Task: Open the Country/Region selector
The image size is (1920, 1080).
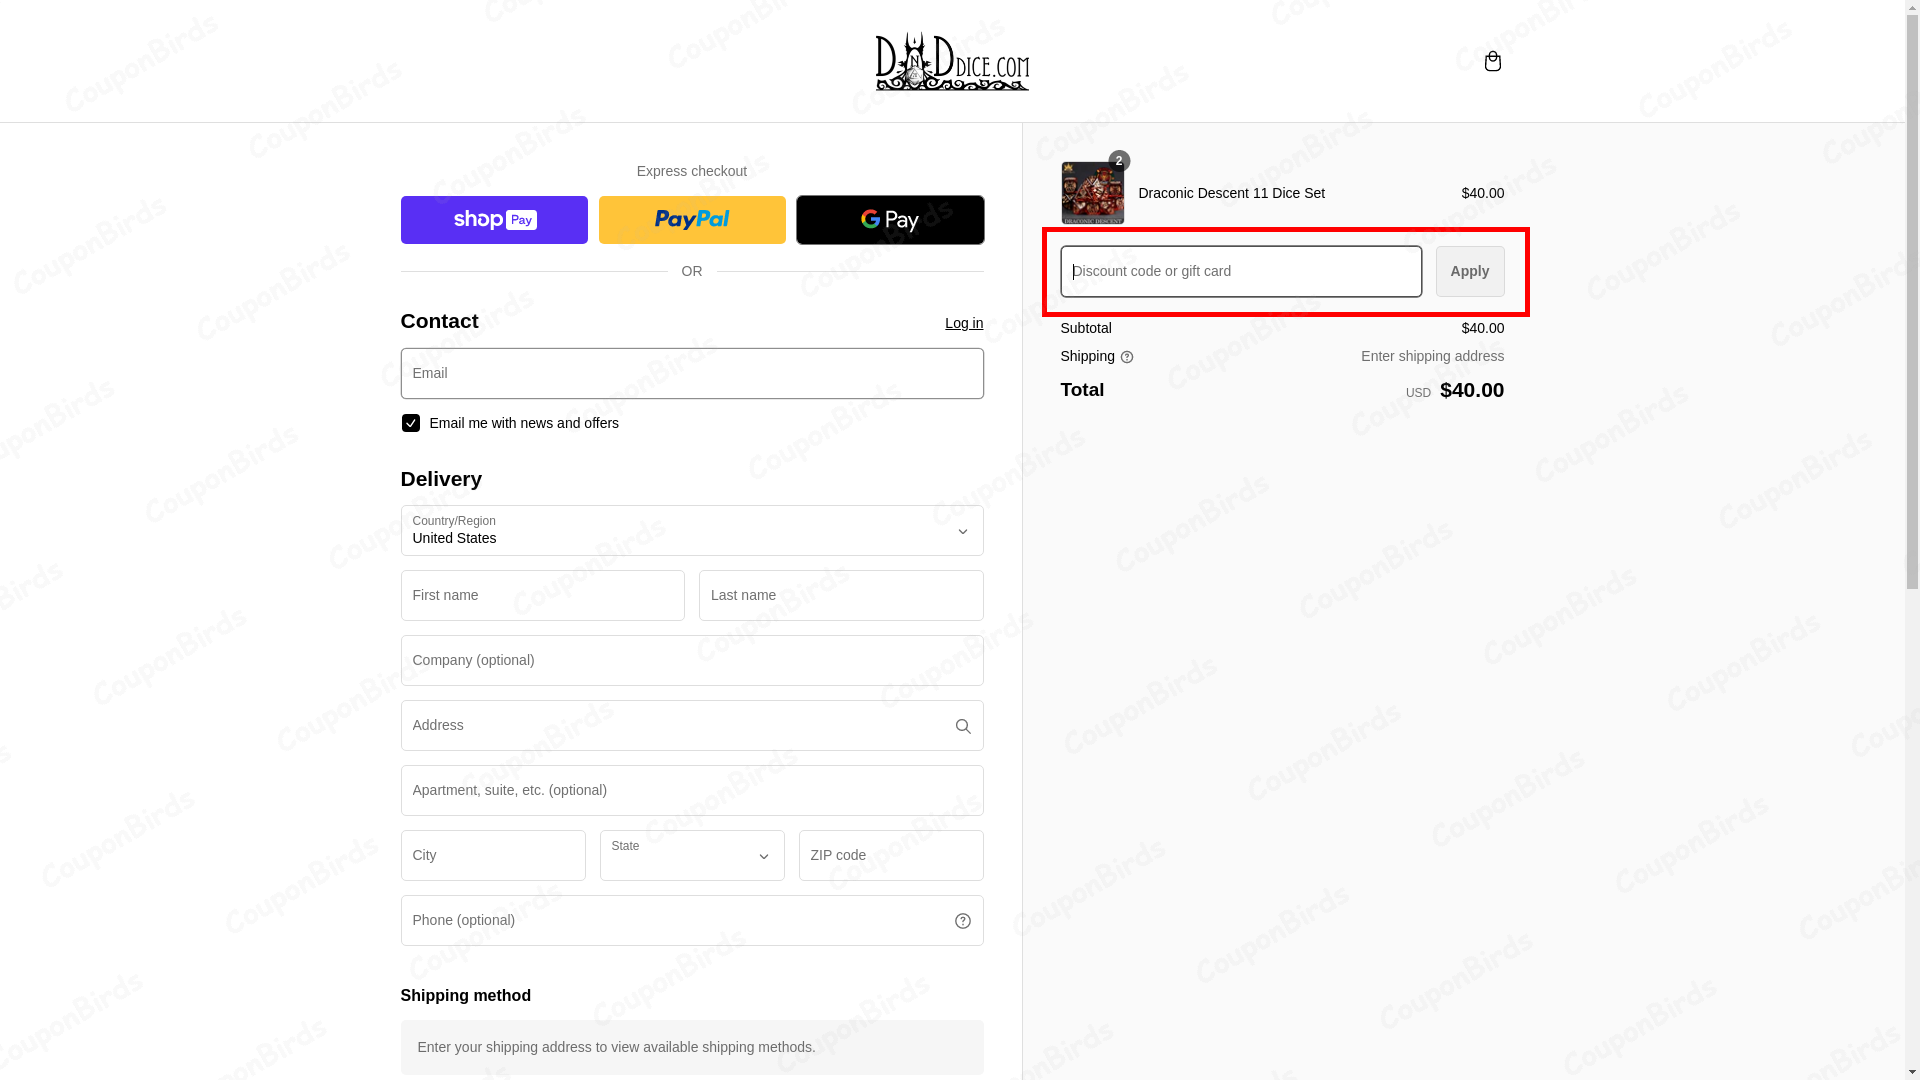Action: (691, 531)
